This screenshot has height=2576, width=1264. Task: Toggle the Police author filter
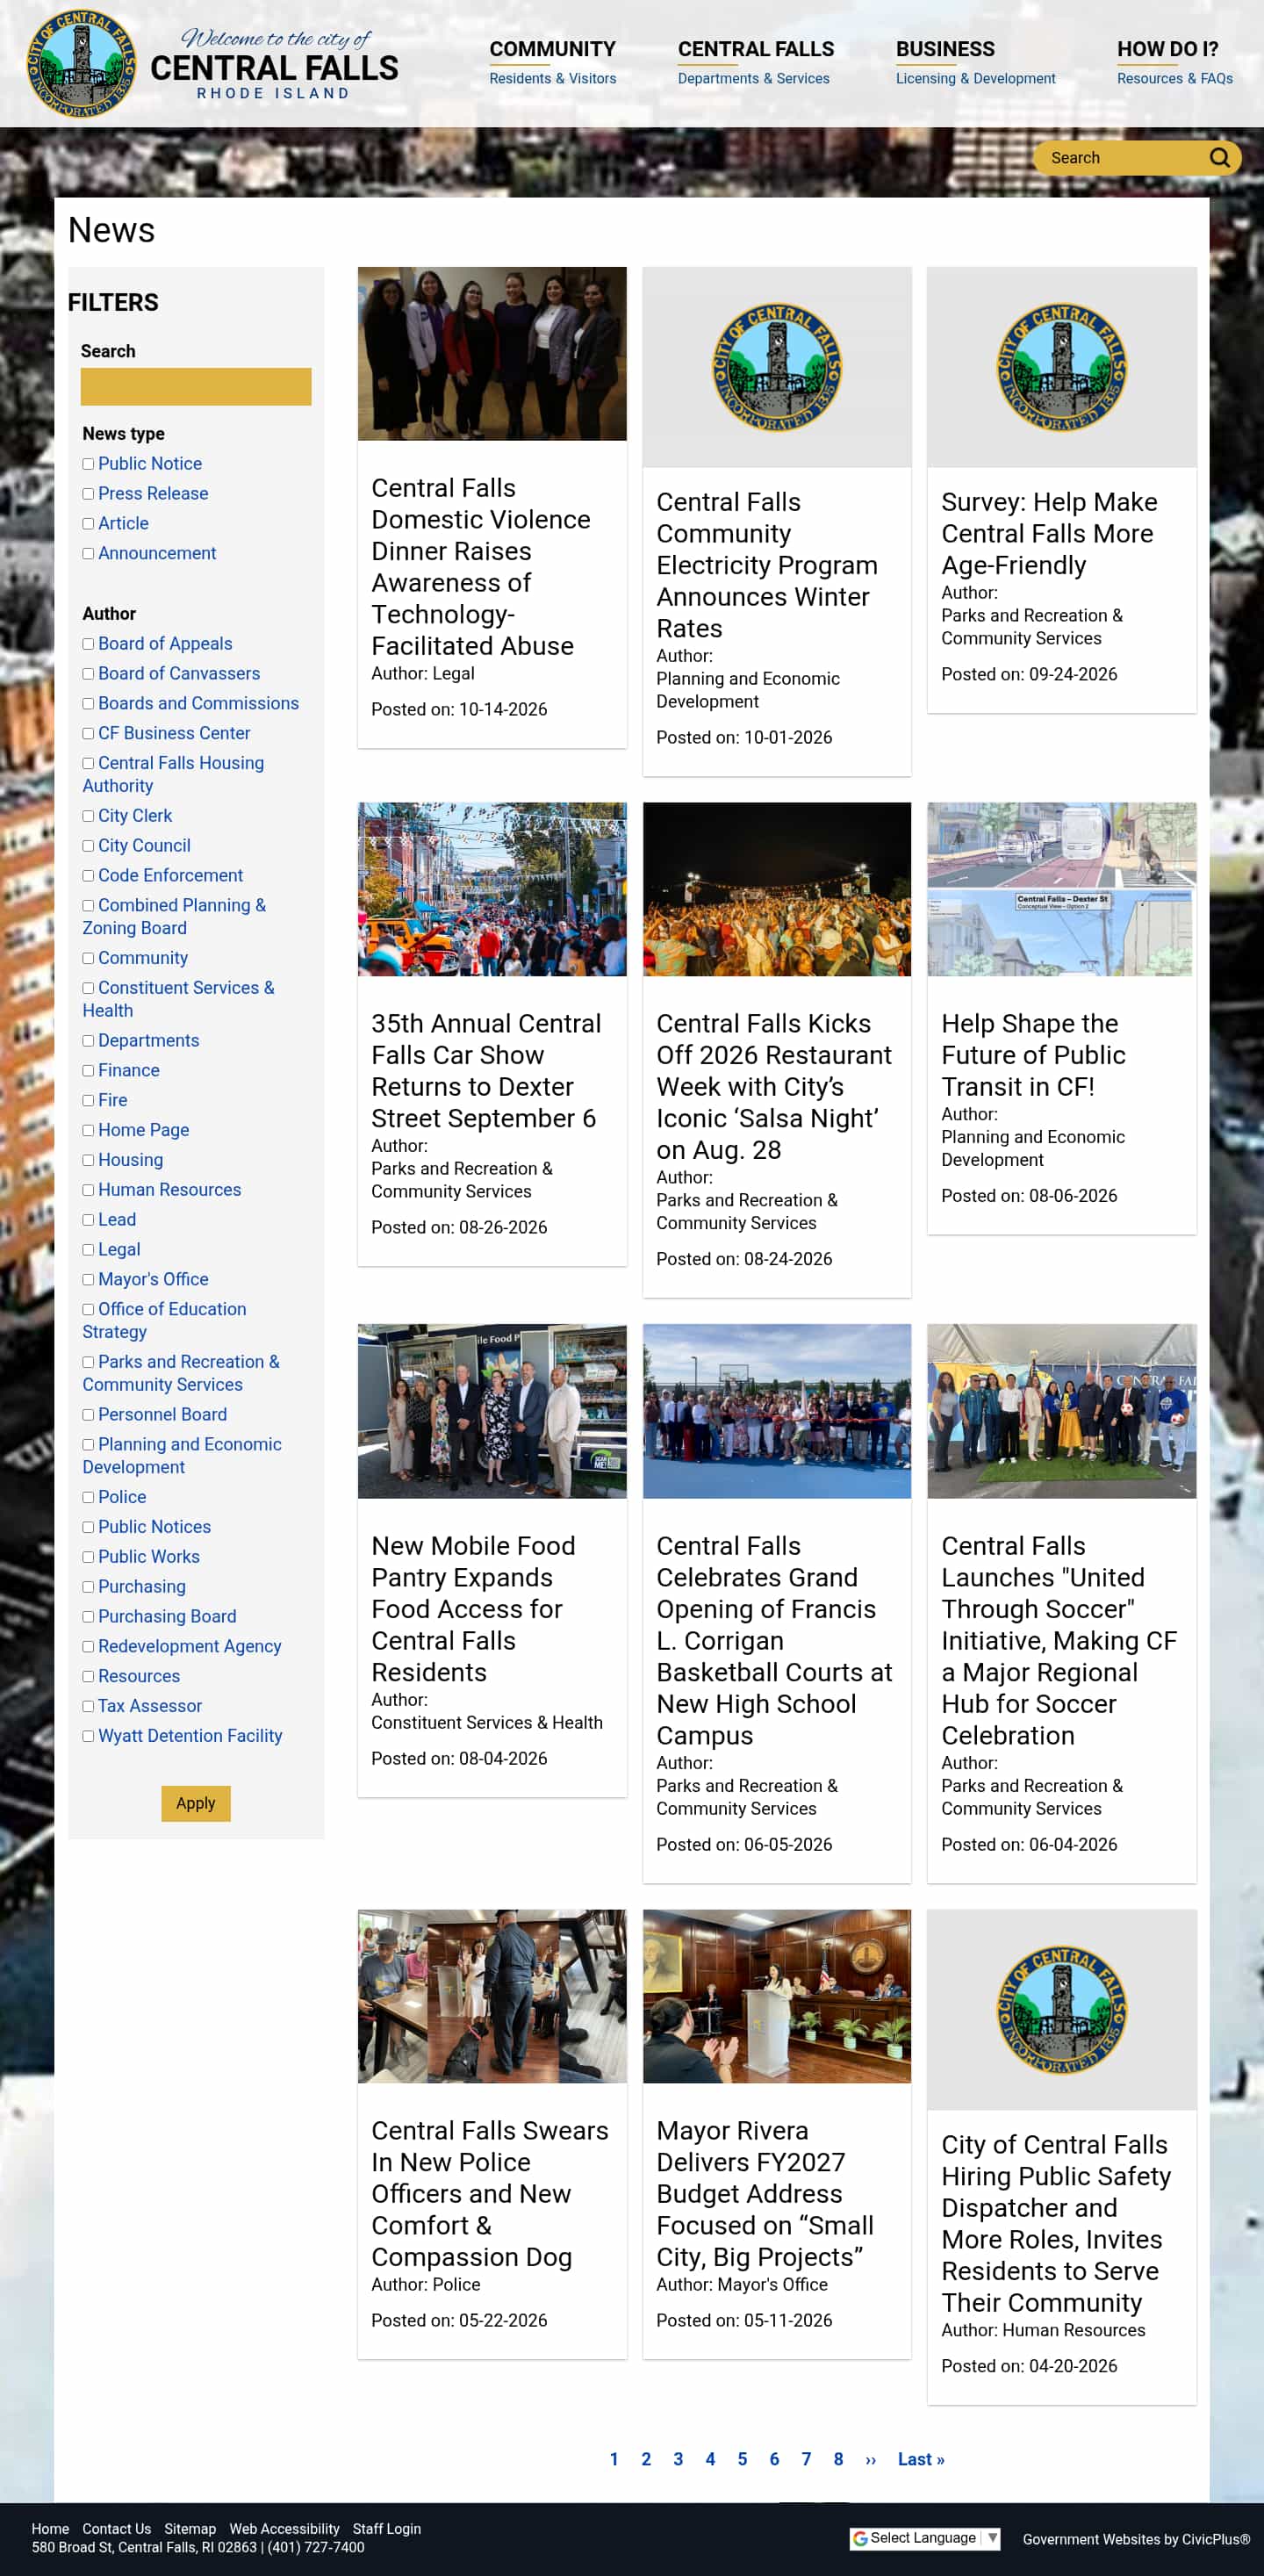[88, 1498]
